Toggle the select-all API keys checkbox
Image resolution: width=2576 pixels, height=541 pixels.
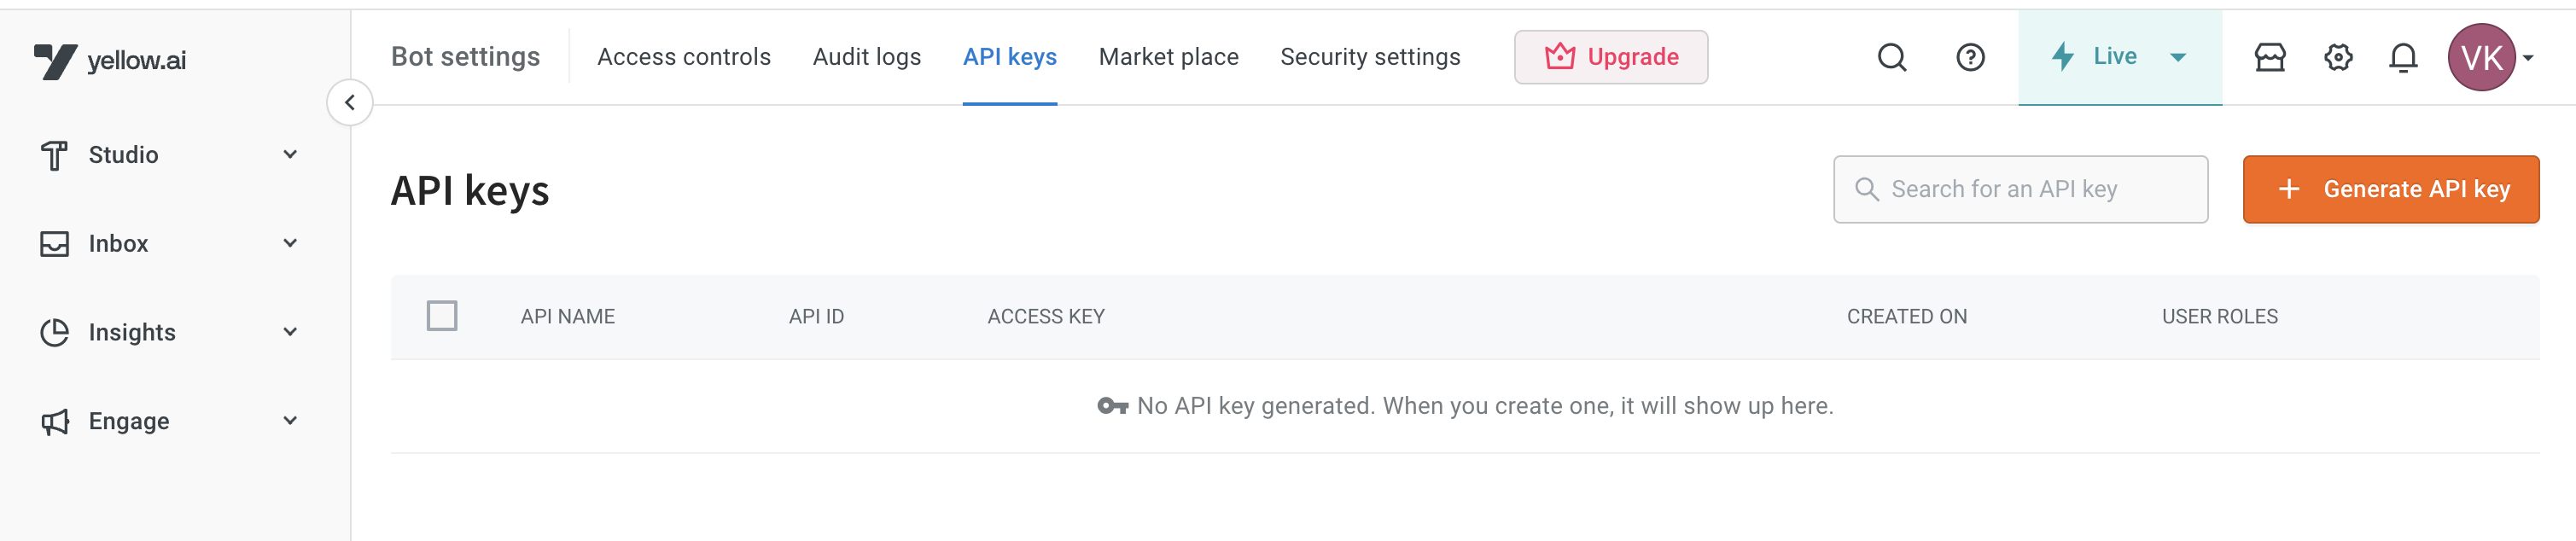(442, 316)
